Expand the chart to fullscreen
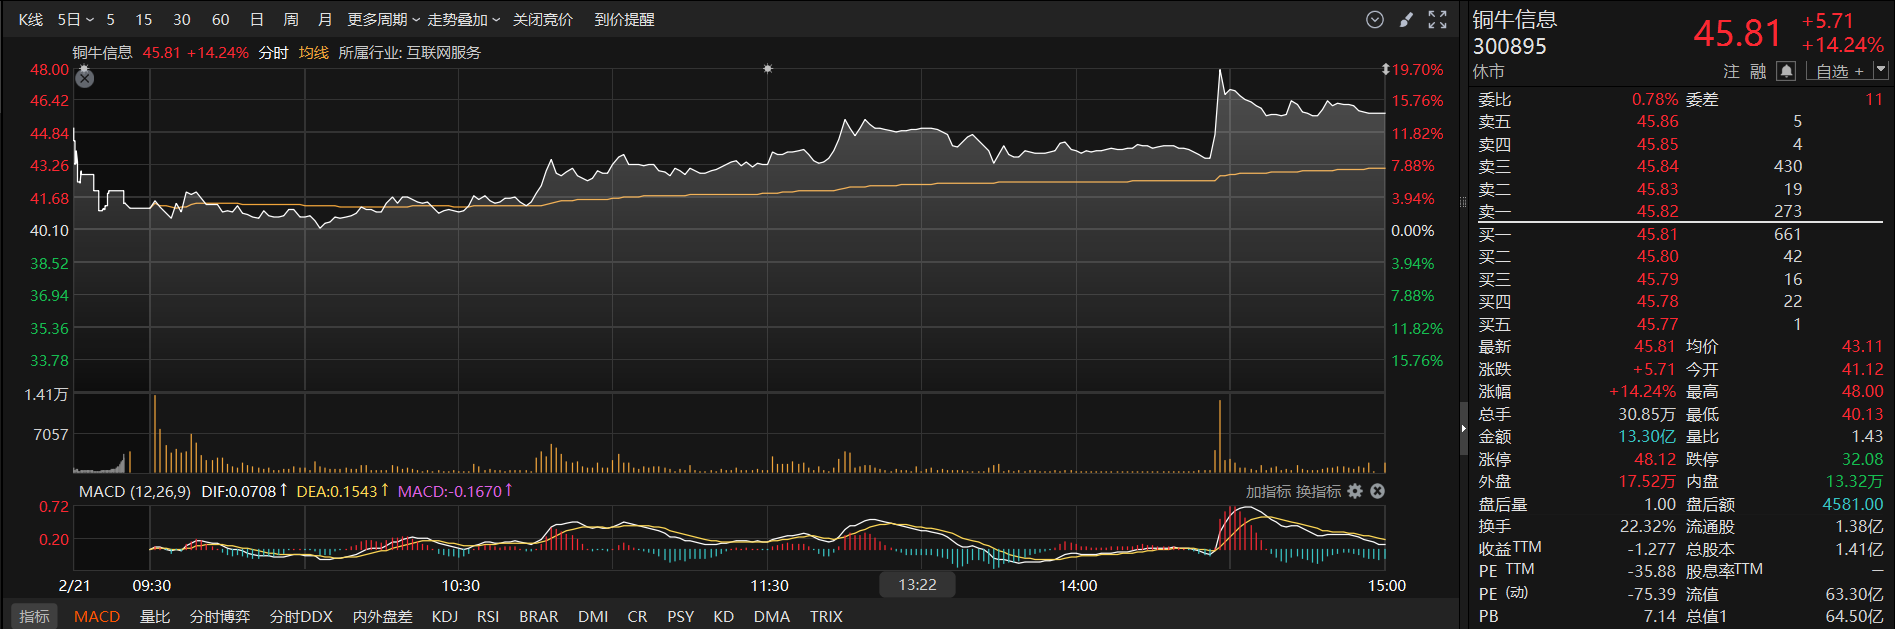Viewport: 1895px width, 629px height. coord(1438,19)
